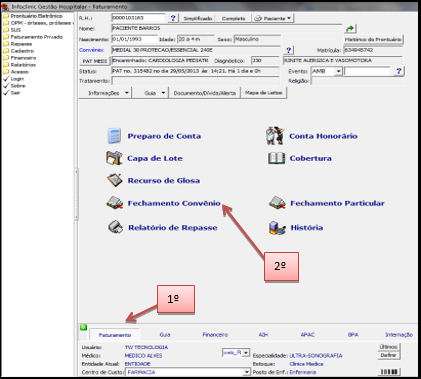Image resolution: width=421 pixels, height=379 pixels.
Task: Open the Informações dropdown menu
Action: 105,93
